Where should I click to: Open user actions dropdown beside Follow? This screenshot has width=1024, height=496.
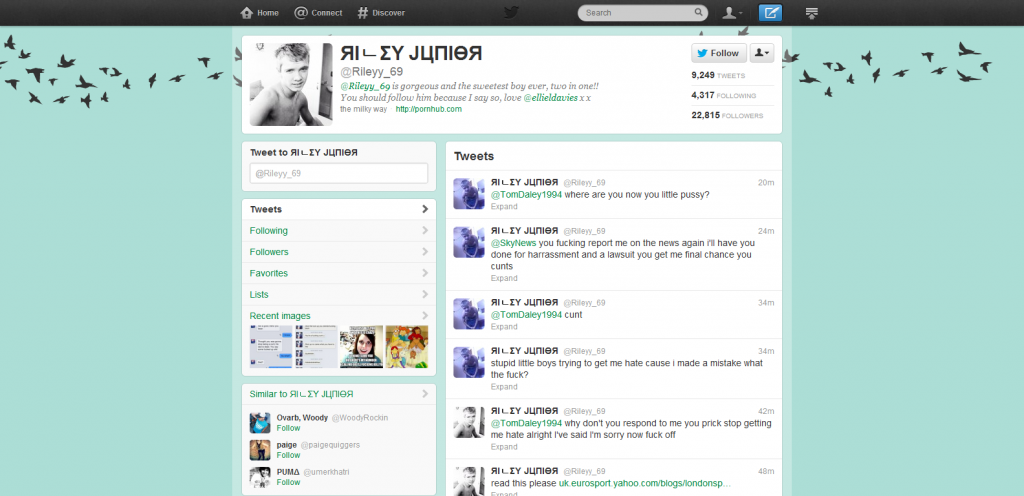pos(761,54)
